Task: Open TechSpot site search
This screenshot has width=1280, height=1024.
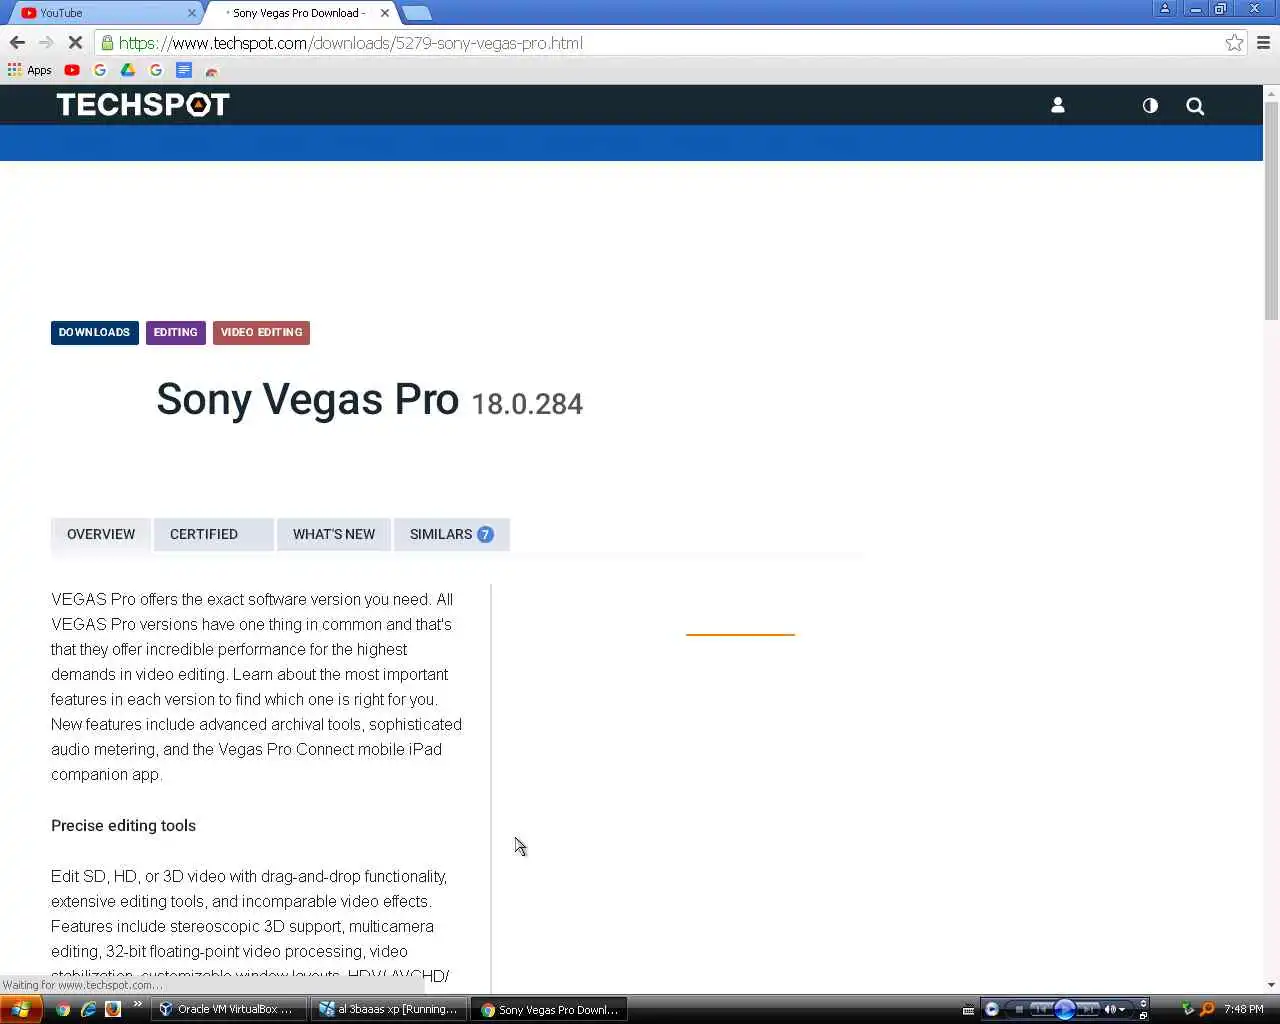Action: click(x=1195, y=106)
